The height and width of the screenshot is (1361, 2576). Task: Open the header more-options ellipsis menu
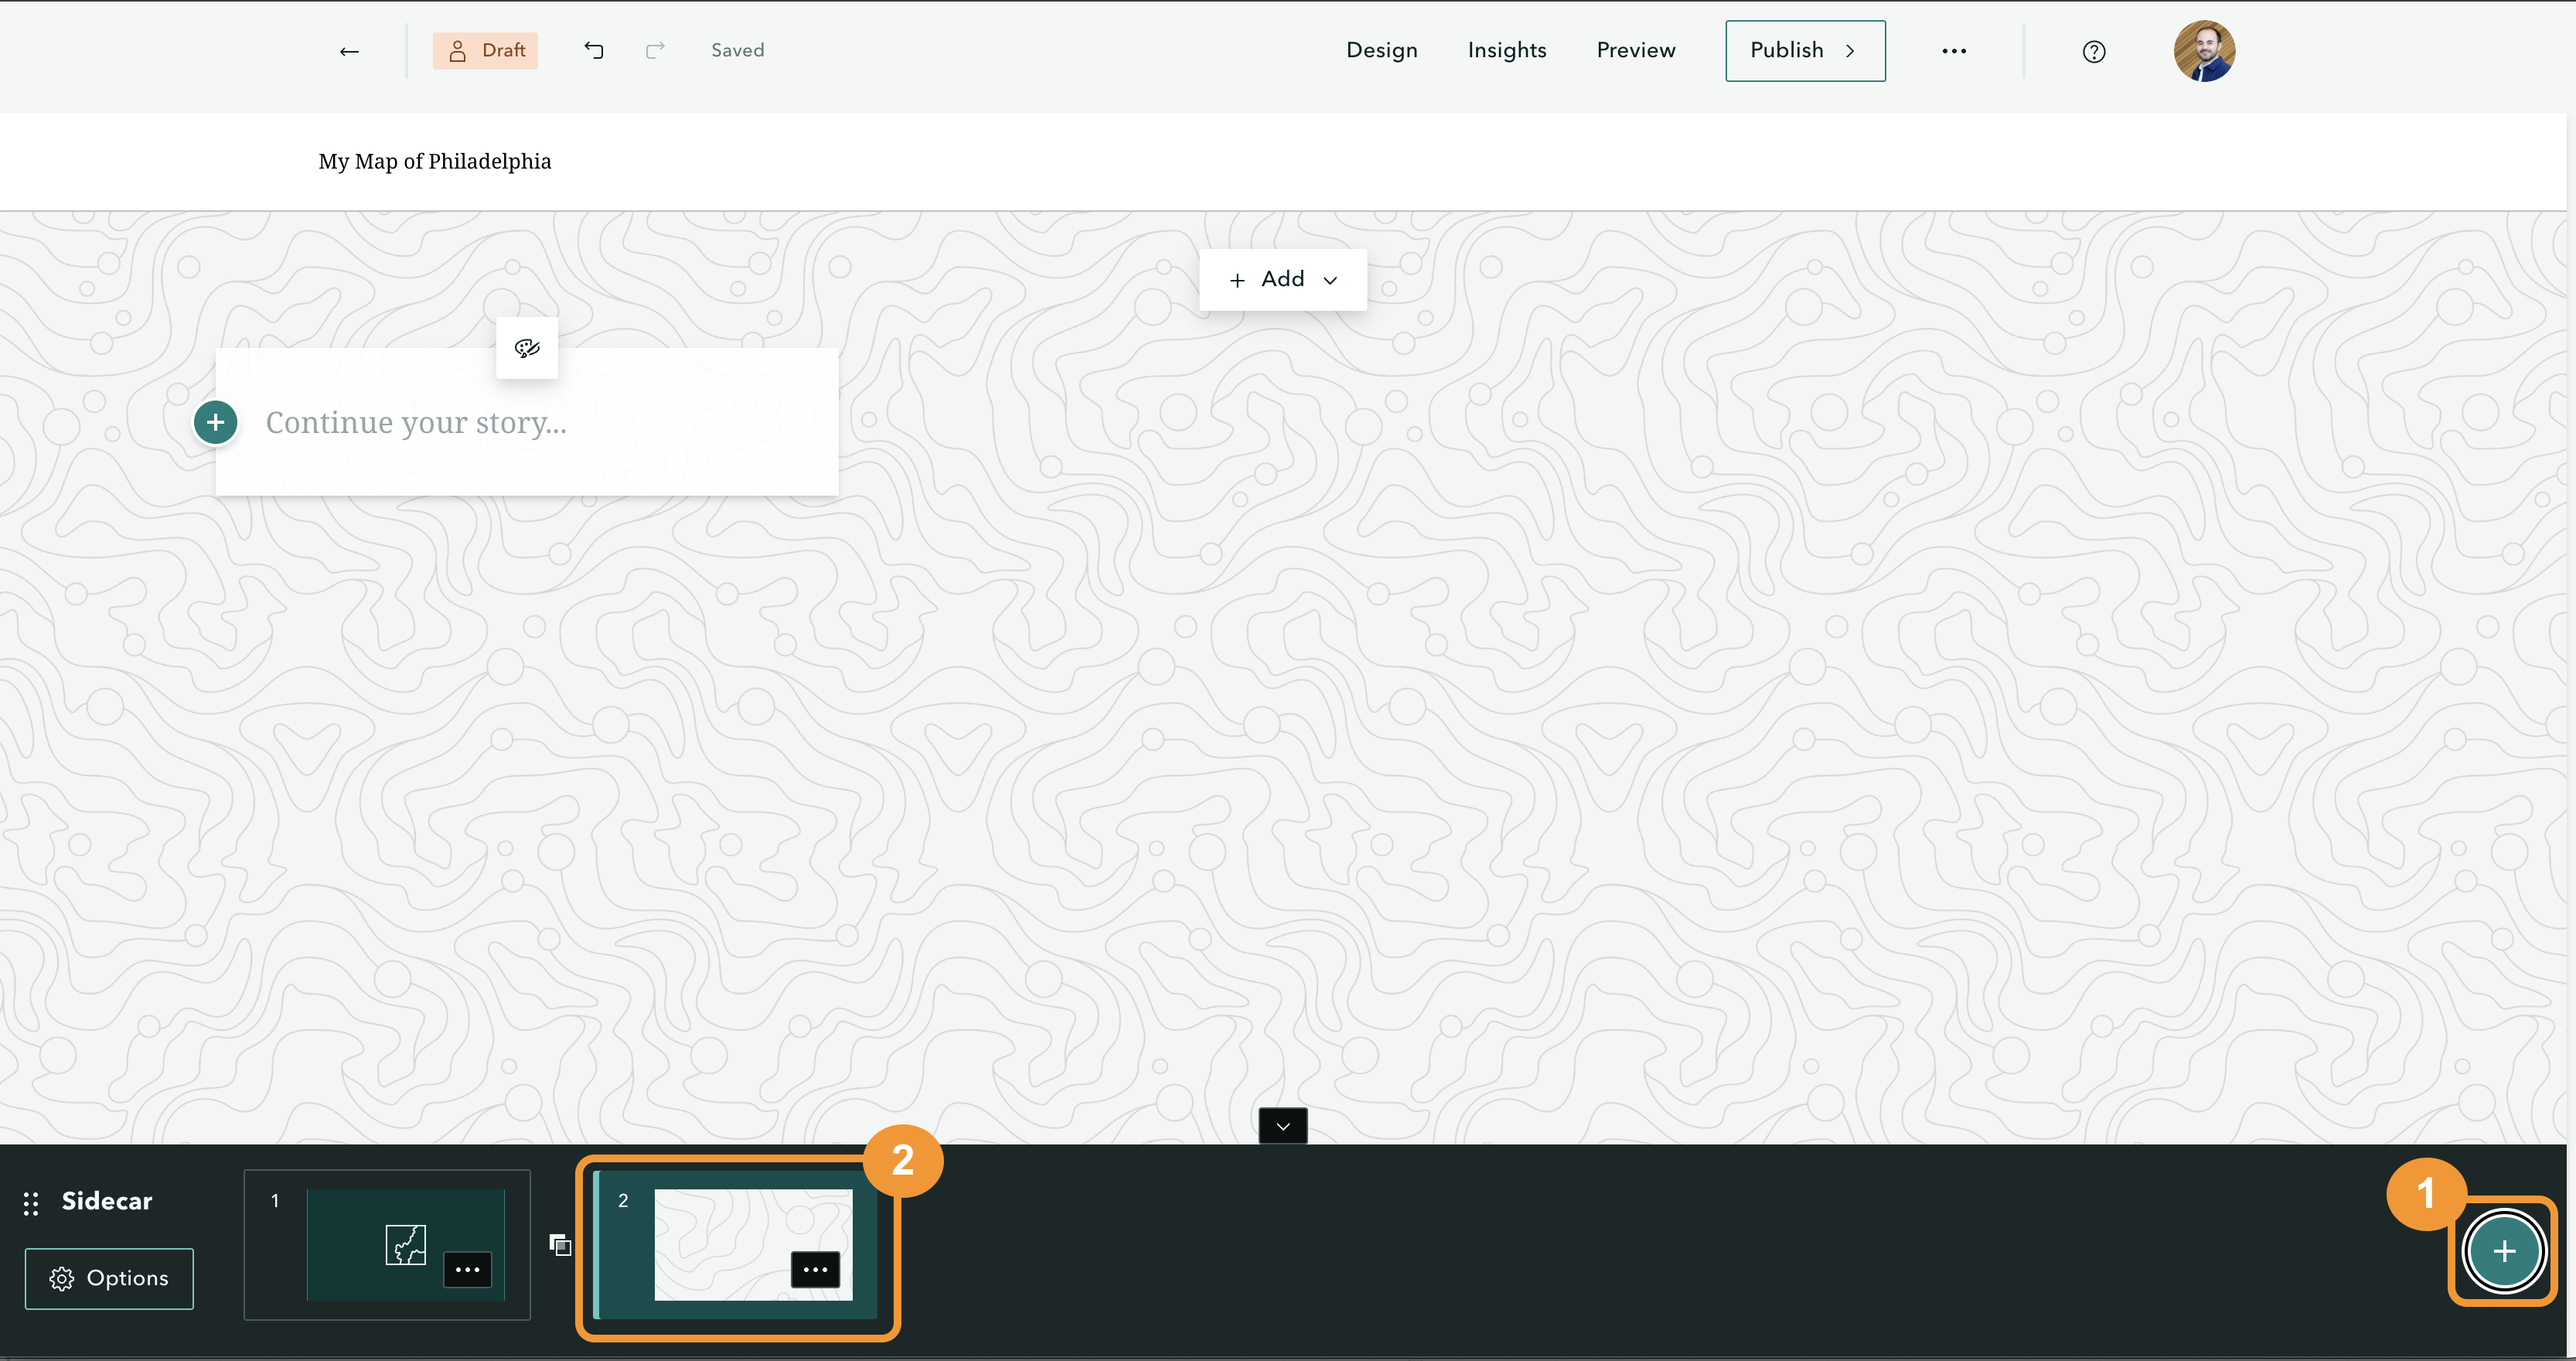pyautogui.click(x=1954, y=51)
